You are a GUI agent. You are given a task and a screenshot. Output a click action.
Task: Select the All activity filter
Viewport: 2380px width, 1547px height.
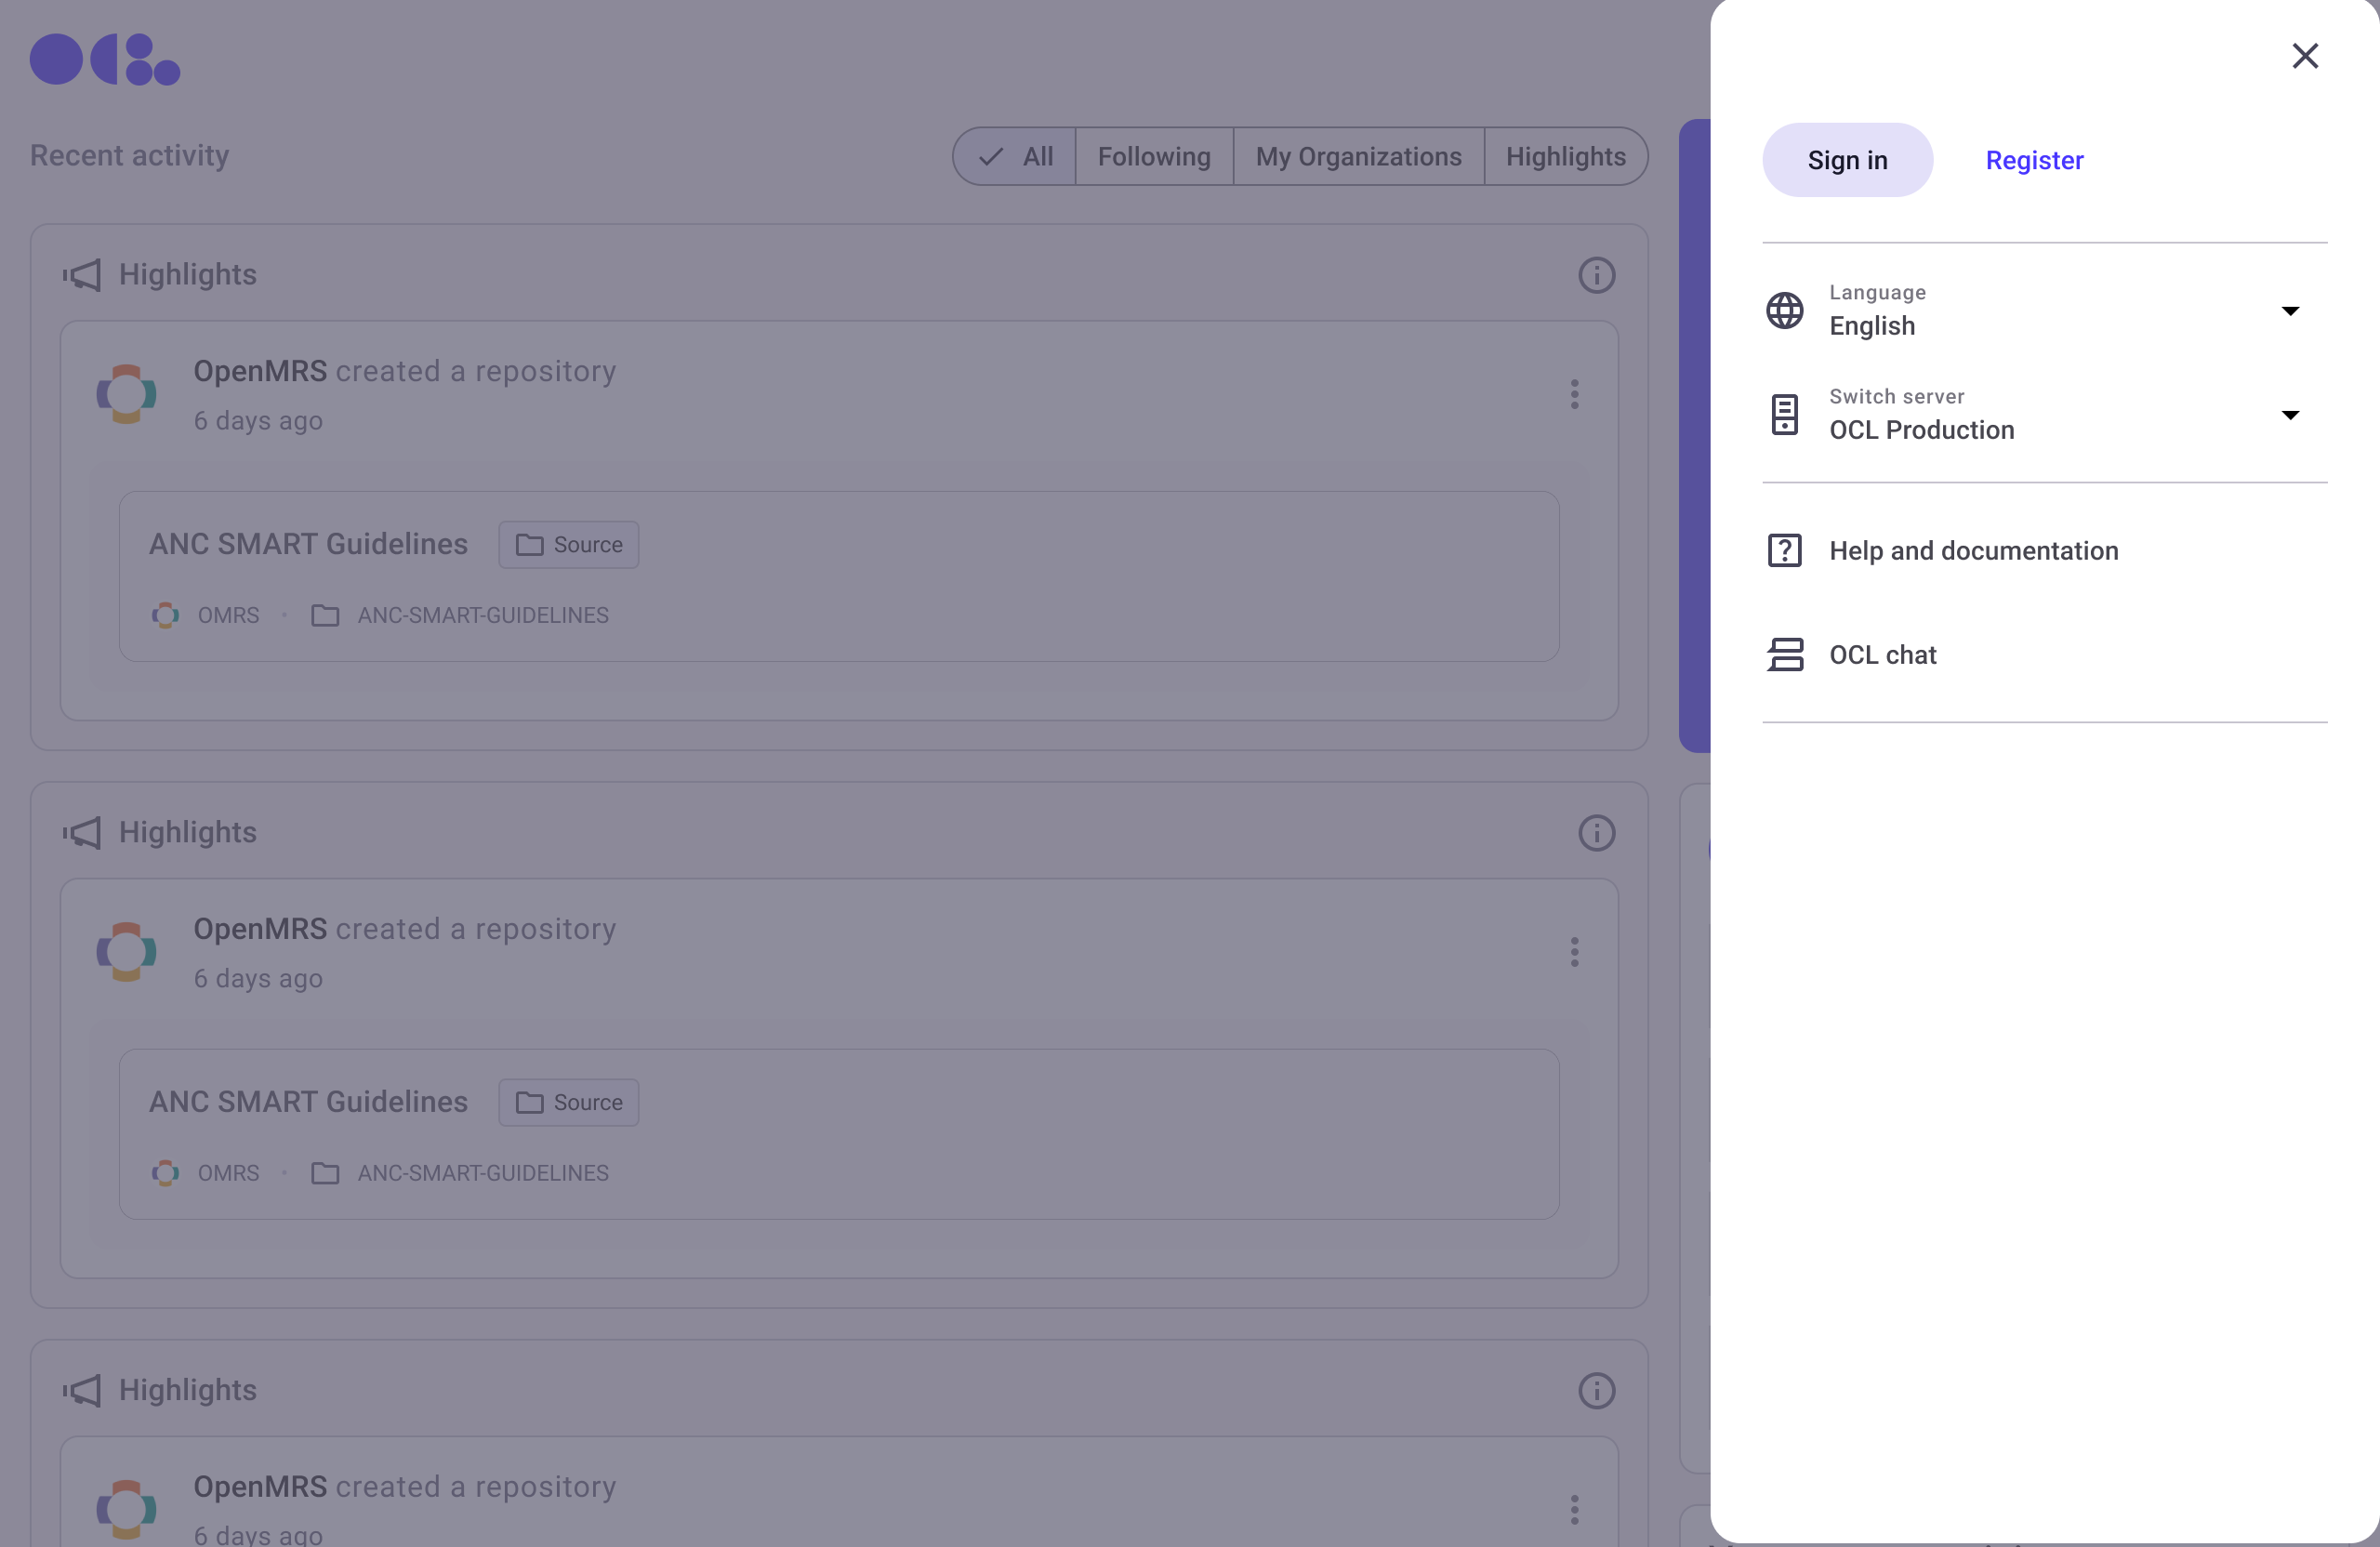(1016, 157)
